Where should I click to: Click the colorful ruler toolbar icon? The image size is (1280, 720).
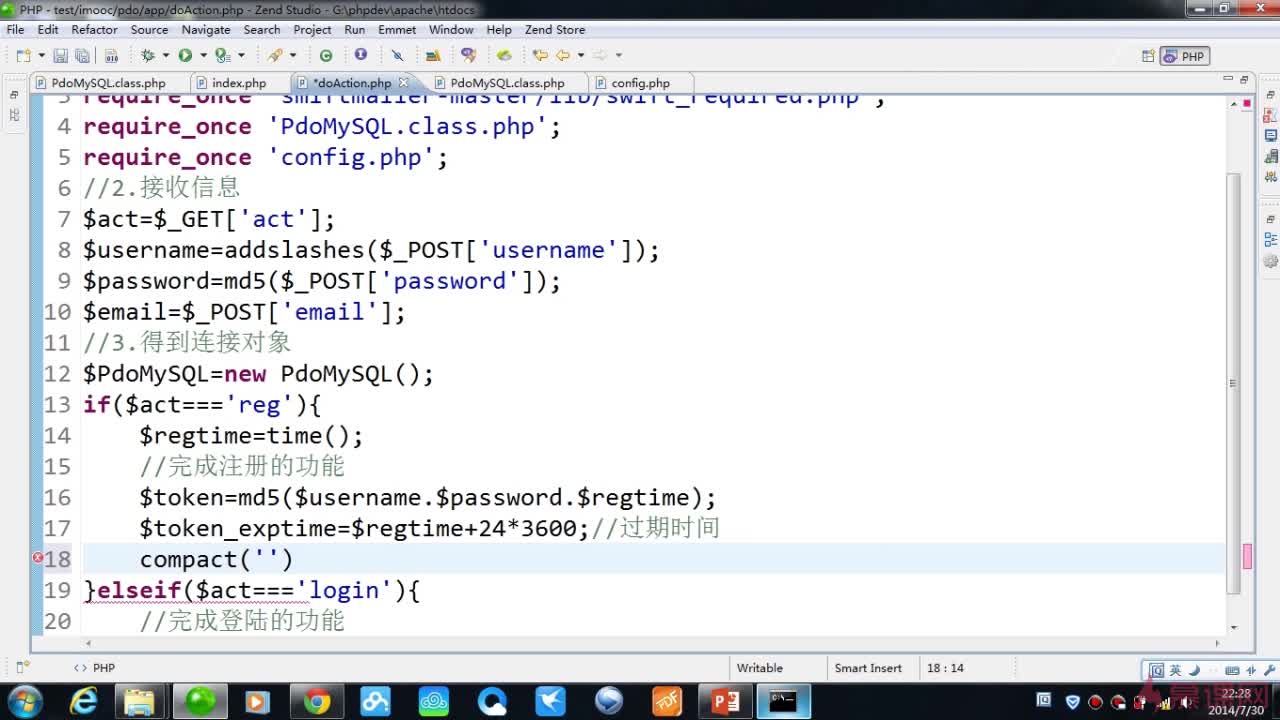tap(435, 56)
